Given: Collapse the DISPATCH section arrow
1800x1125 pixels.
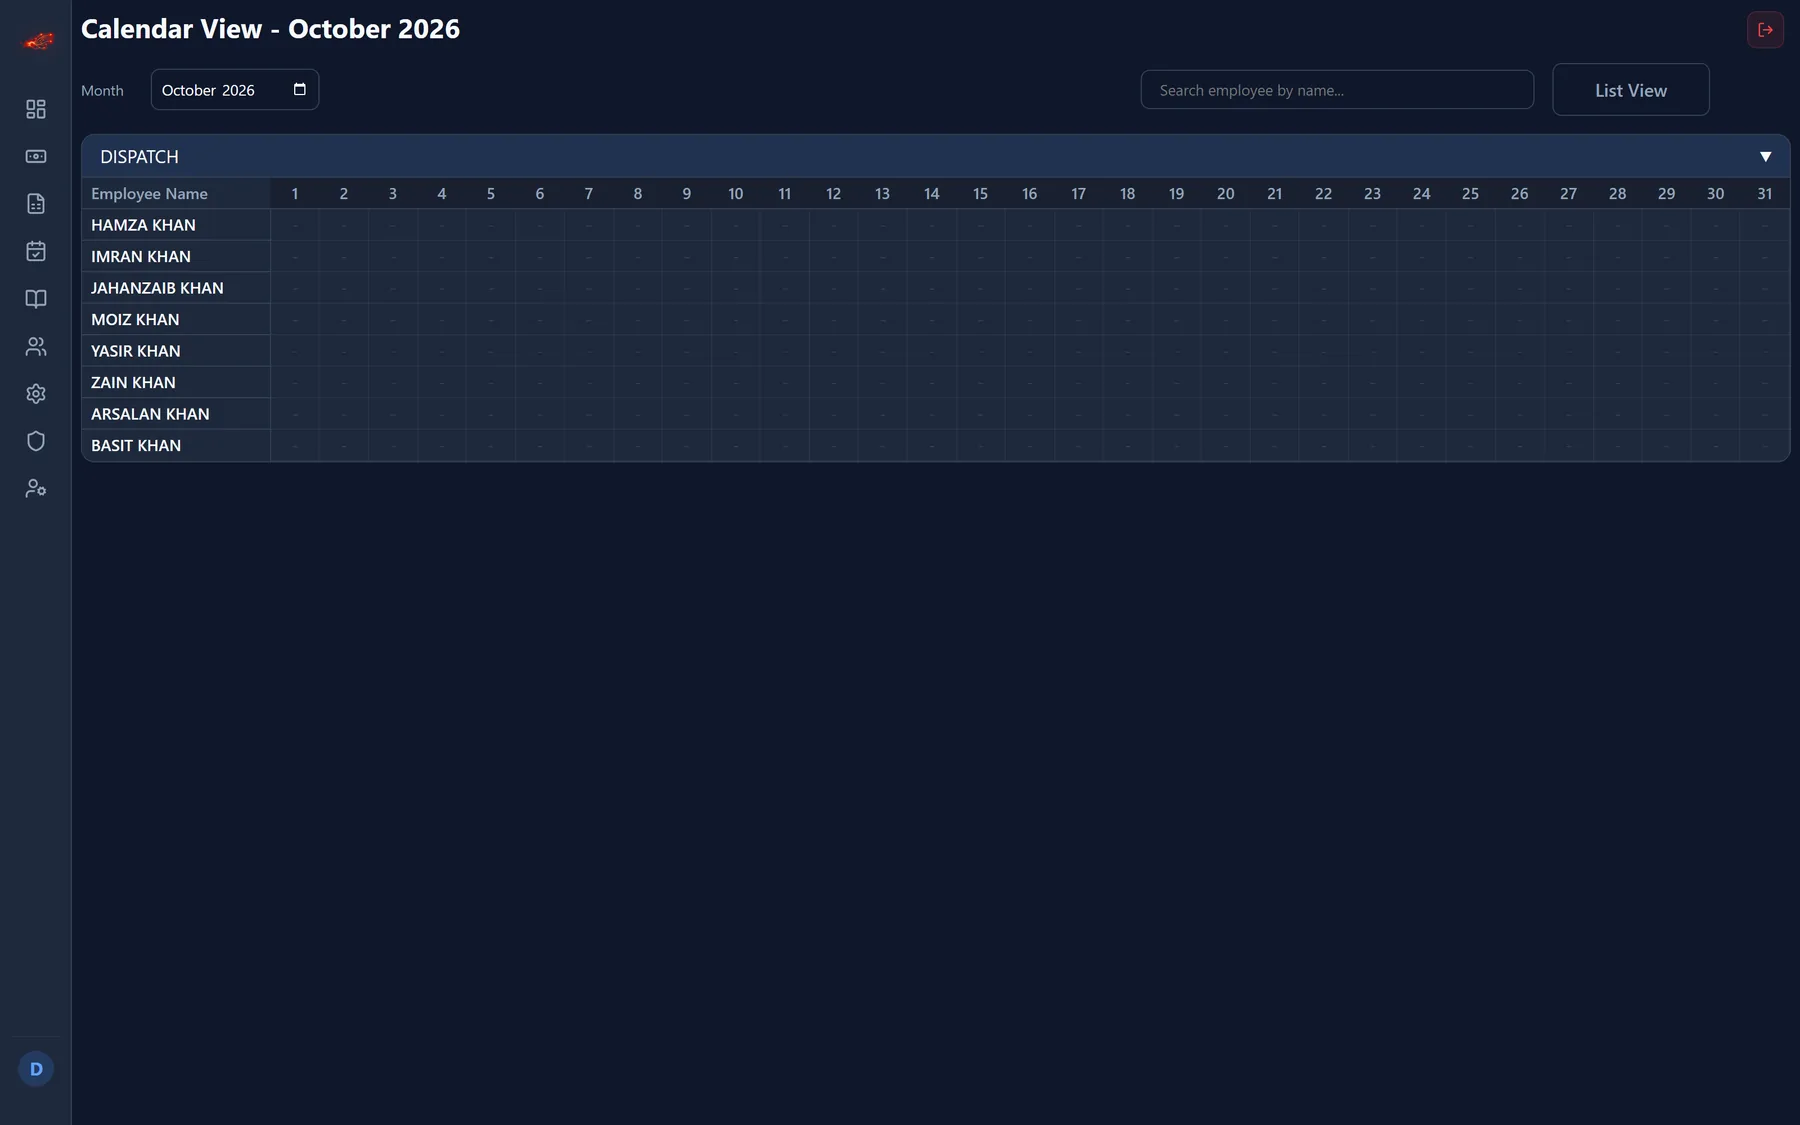Looking at the screenshot, I should tap(1765, 157).
